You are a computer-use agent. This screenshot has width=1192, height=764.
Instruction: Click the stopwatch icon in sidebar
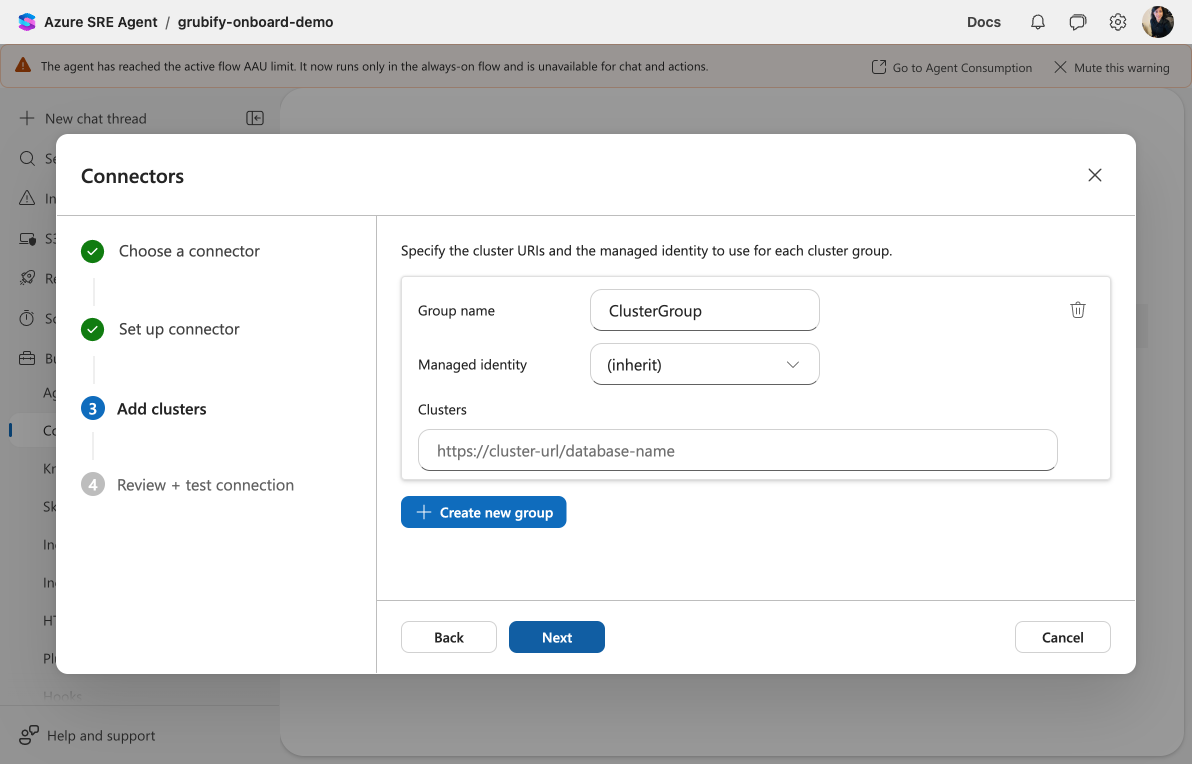coord(27,318)
